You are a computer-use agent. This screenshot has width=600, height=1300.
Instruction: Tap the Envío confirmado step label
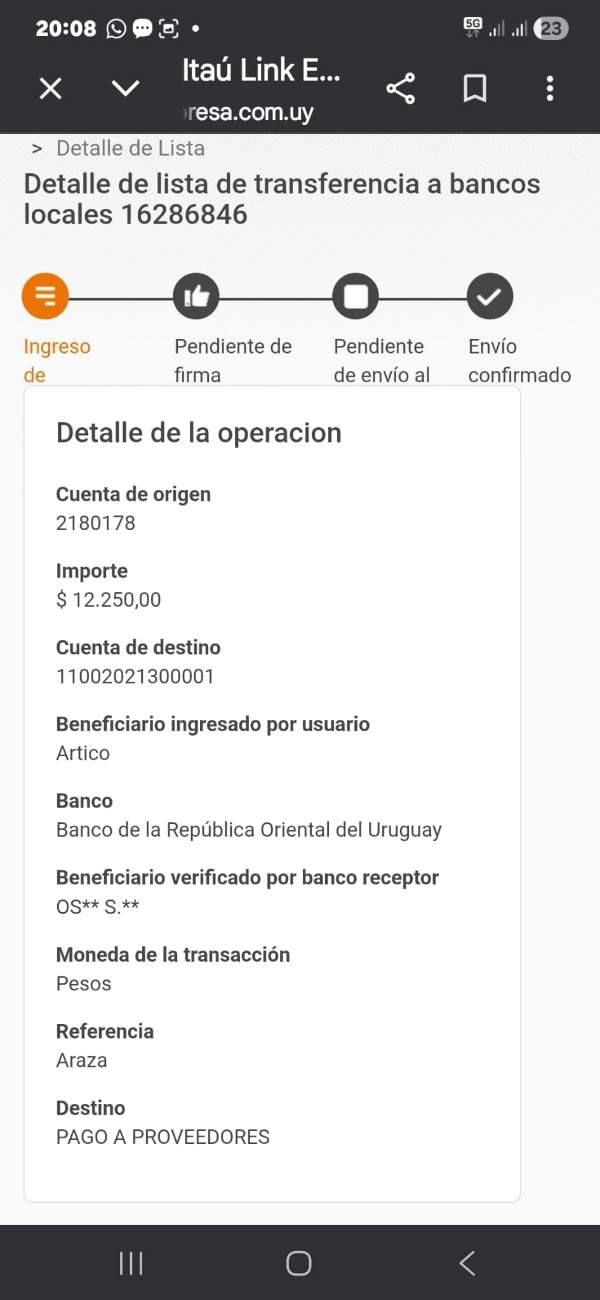519,360
